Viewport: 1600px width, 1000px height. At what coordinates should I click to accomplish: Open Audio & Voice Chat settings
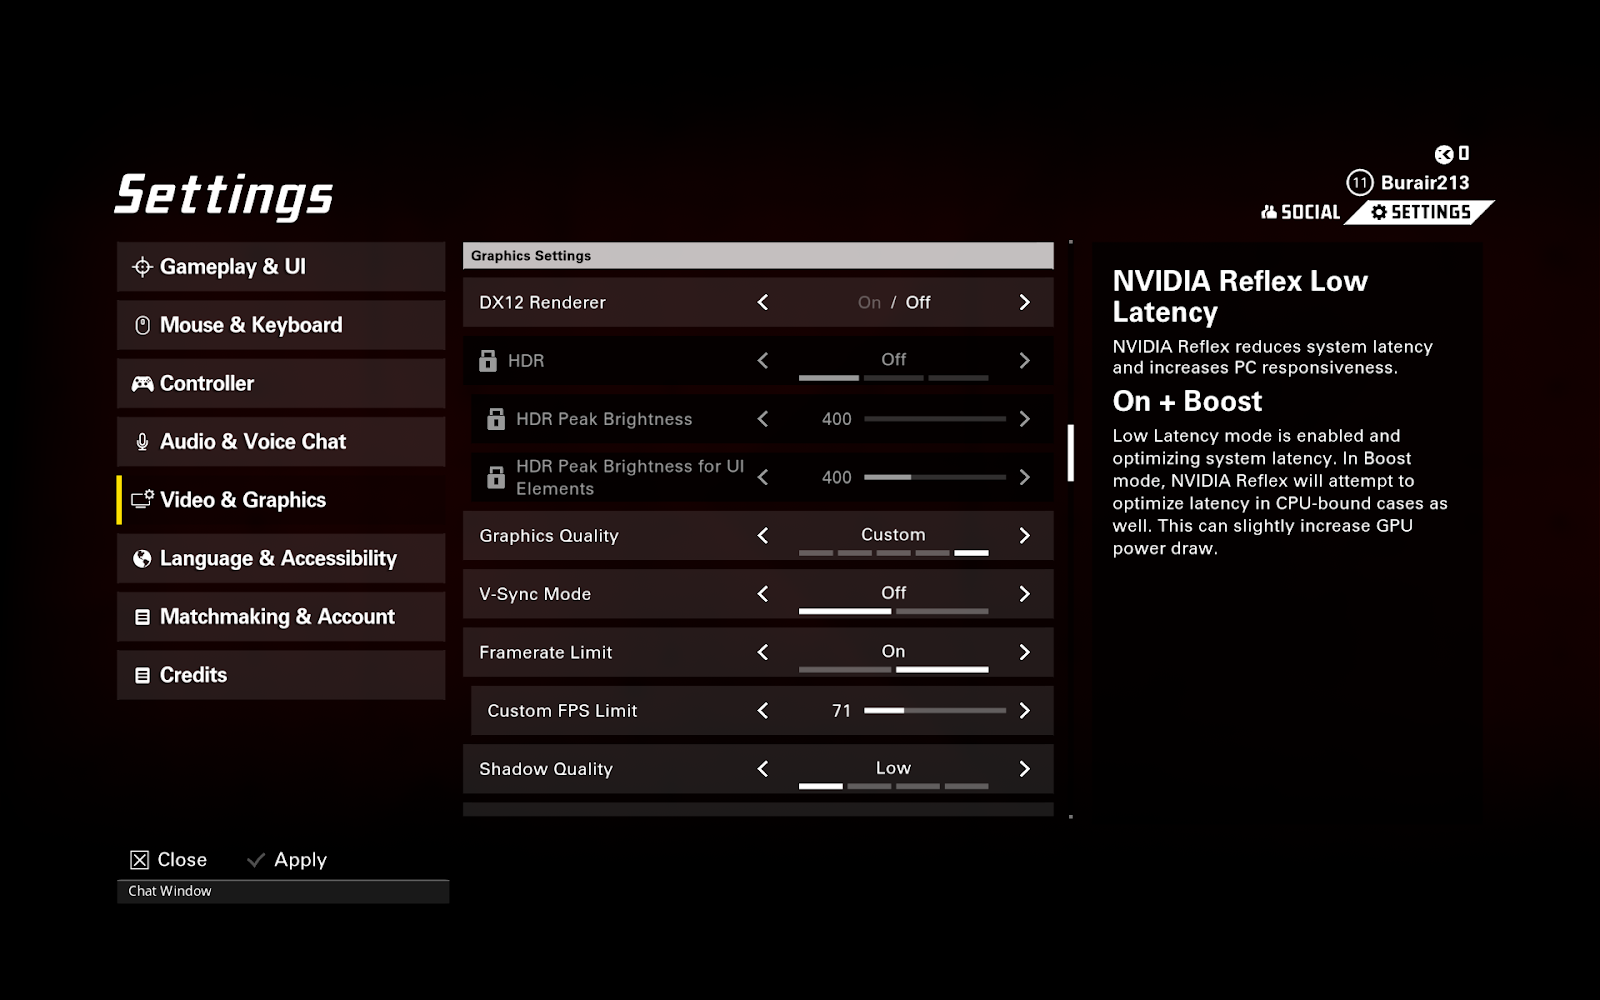(x=281, y=442)
